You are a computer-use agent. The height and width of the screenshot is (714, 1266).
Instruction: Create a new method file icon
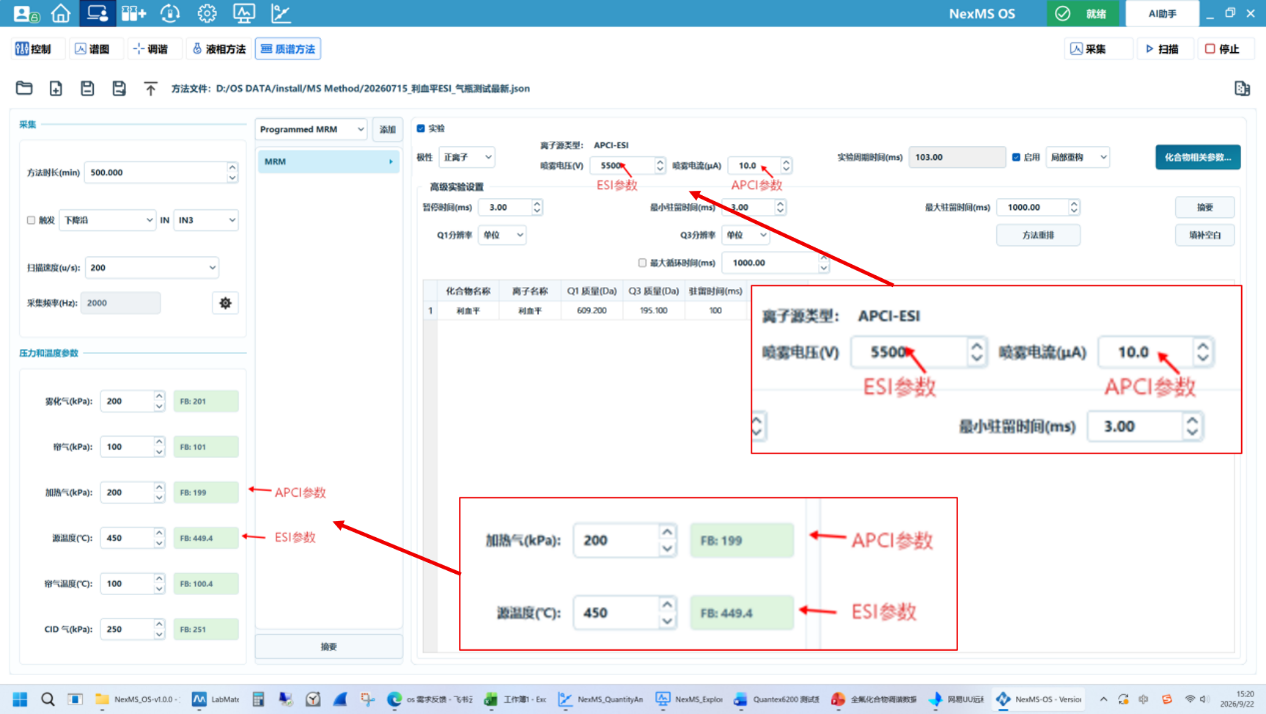(x=56, y=88)
